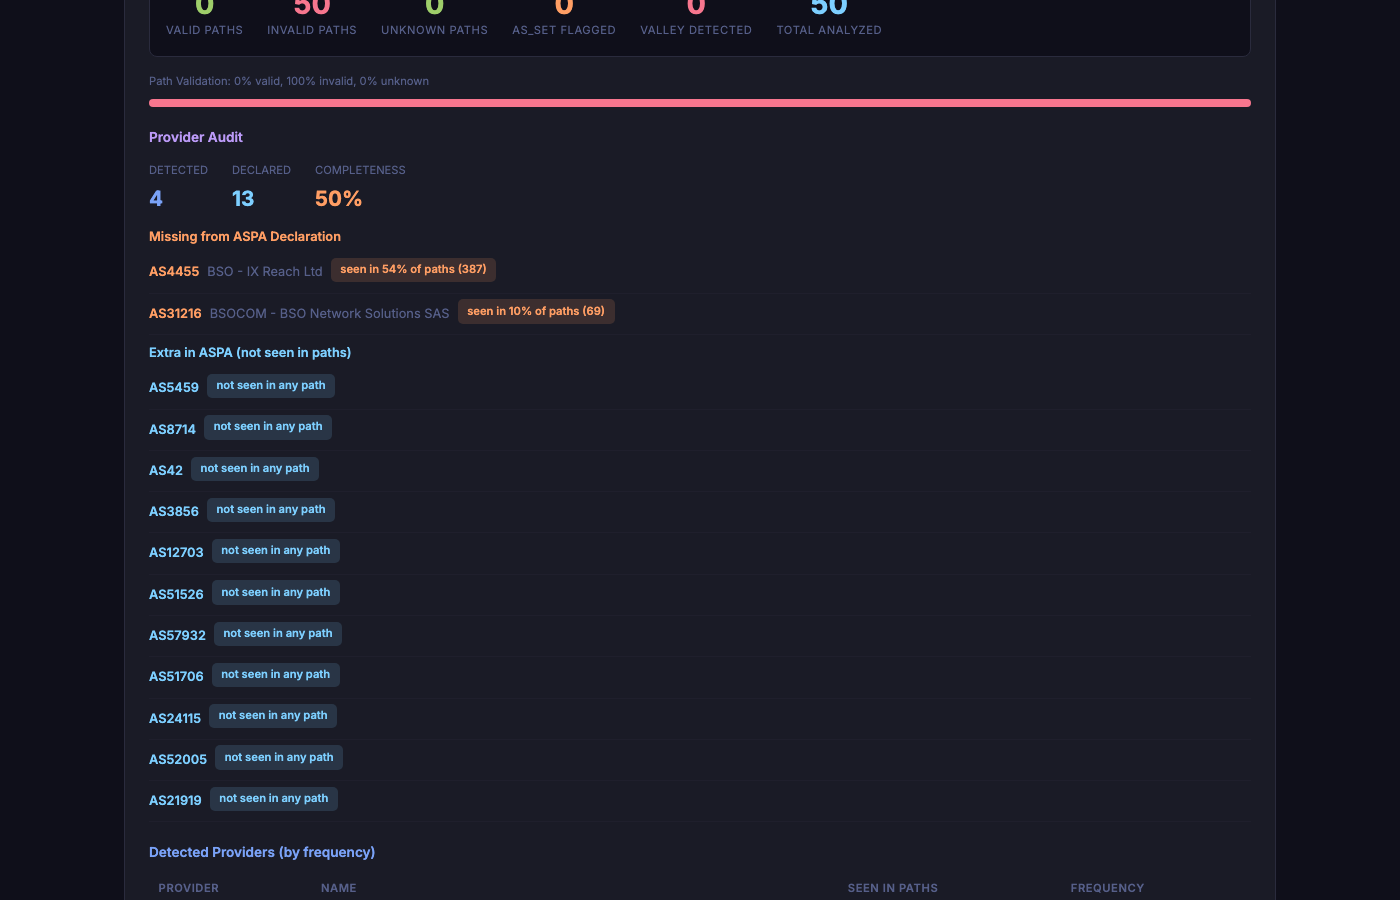Click the completeness value 50%
The width and height of the screenshot is (1400, 900).
(x=338, y=198)
